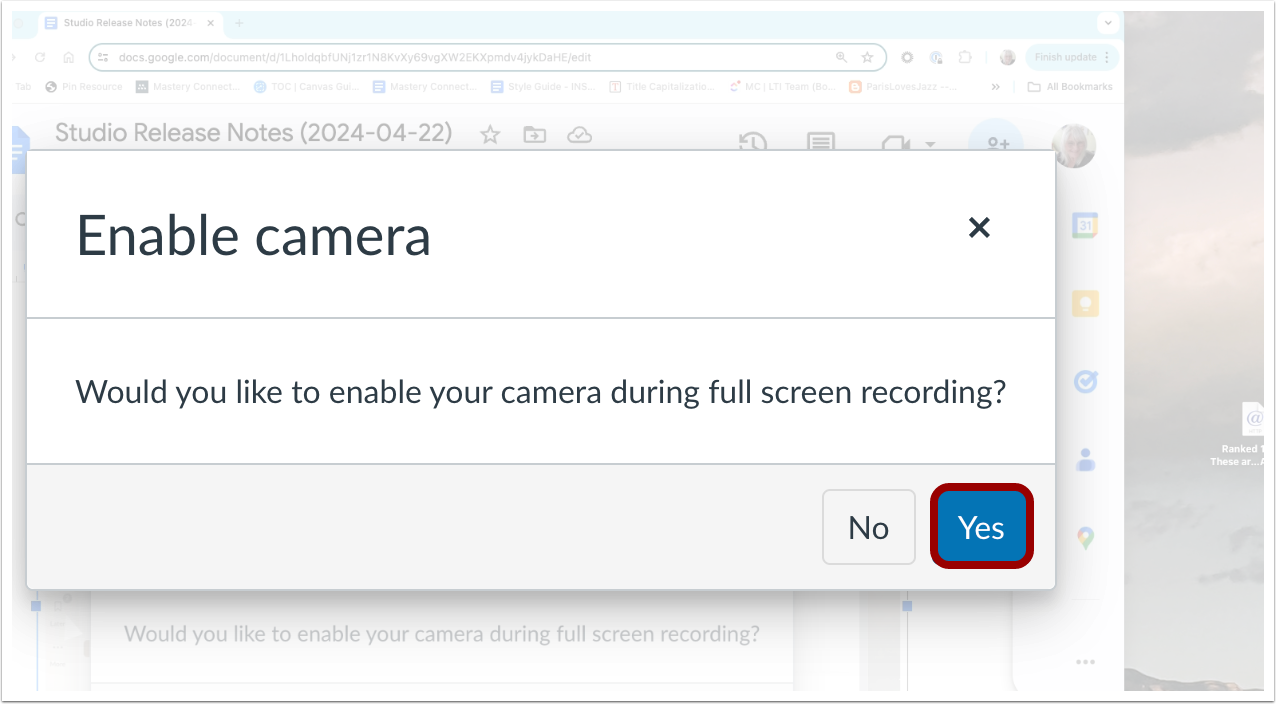1276x704 pixels.
Task: Open the Google Calendar side panel icon
Action: coord(1086,225)
